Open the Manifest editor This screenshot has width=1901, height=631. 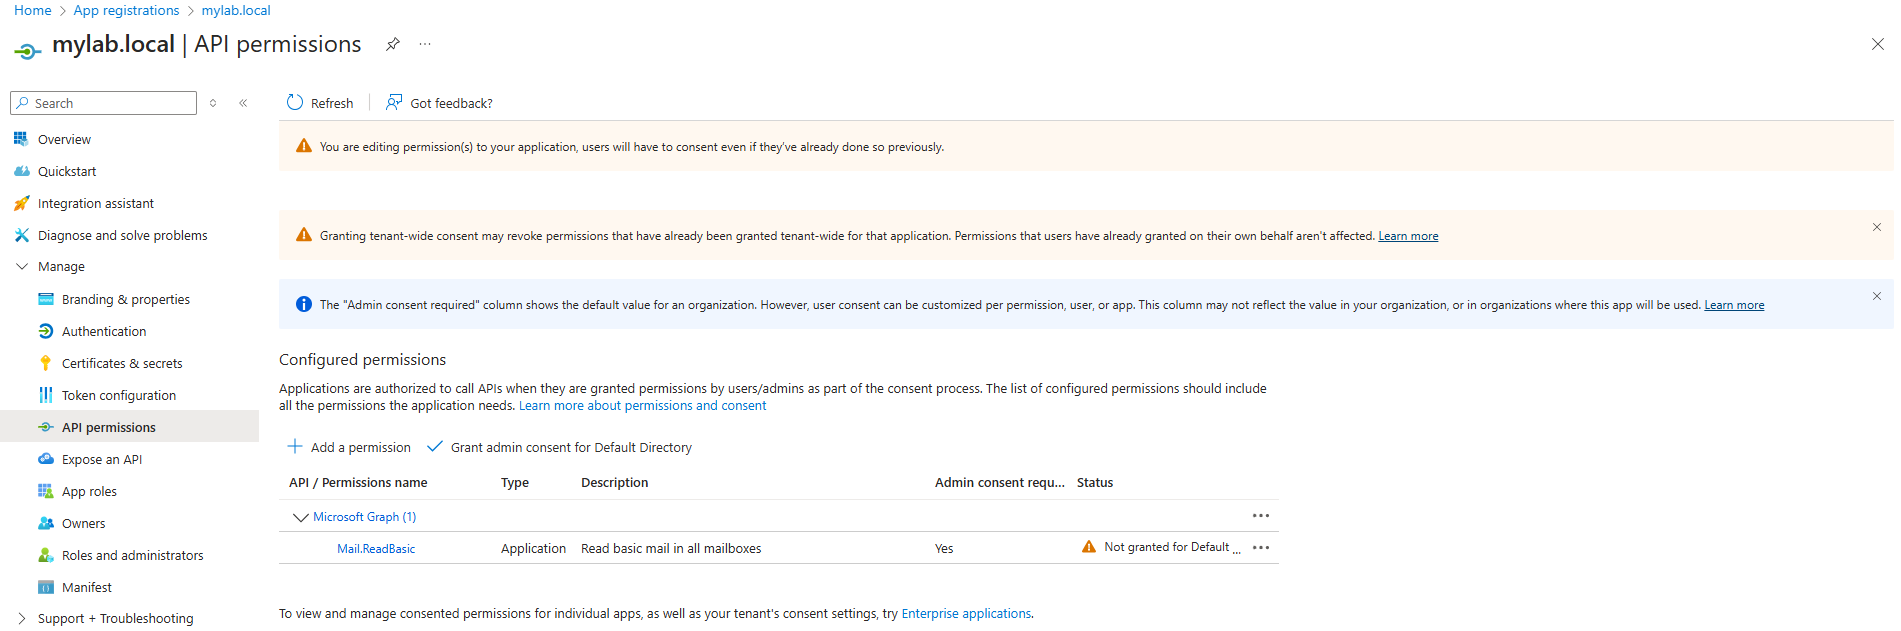point(86,586)
